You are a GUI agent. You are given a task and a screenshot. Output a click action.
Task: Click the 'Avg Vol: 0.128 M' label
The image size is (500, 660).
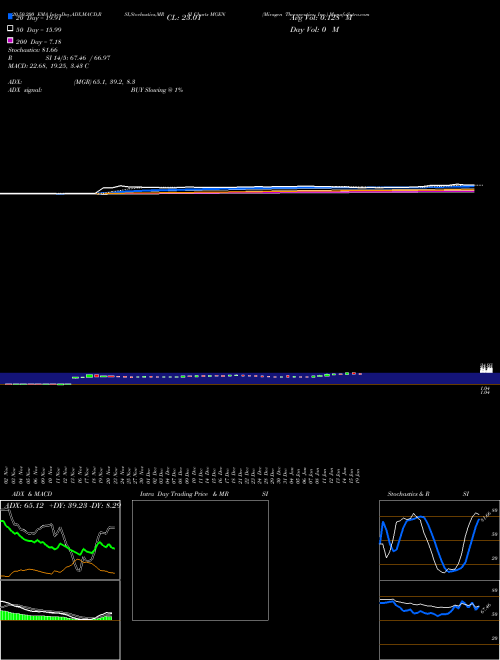pyautogui.click(x=321, y=18)
